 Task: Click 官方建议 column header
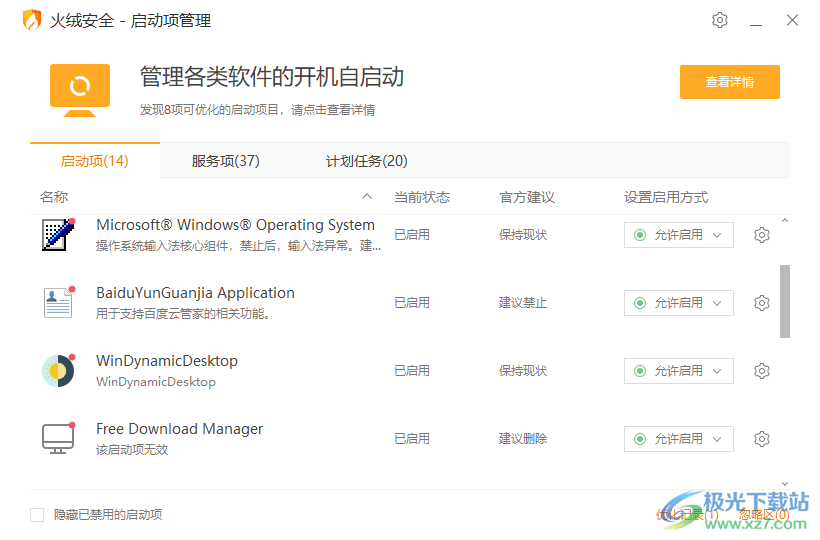tap(527, 197)
